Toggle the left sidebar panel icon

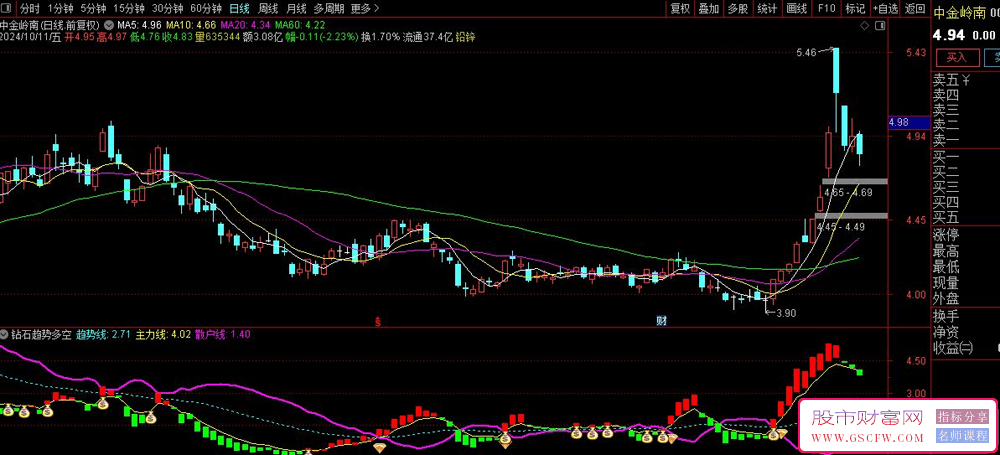pyautogui.click(x=8, y=8)
